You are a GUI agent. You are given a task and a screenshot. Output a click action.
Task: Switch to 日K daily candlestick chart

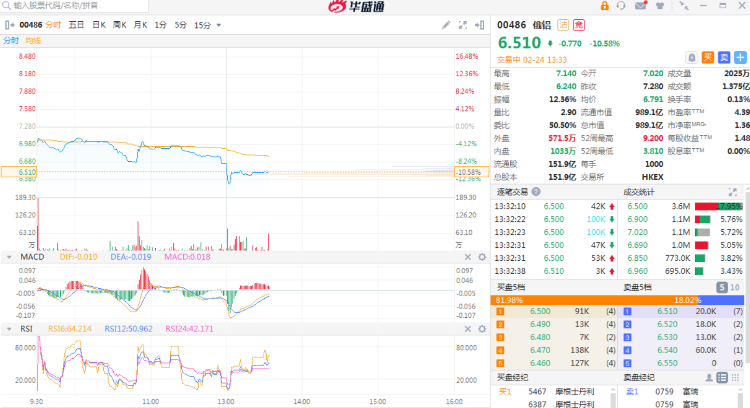pos(99,25)
